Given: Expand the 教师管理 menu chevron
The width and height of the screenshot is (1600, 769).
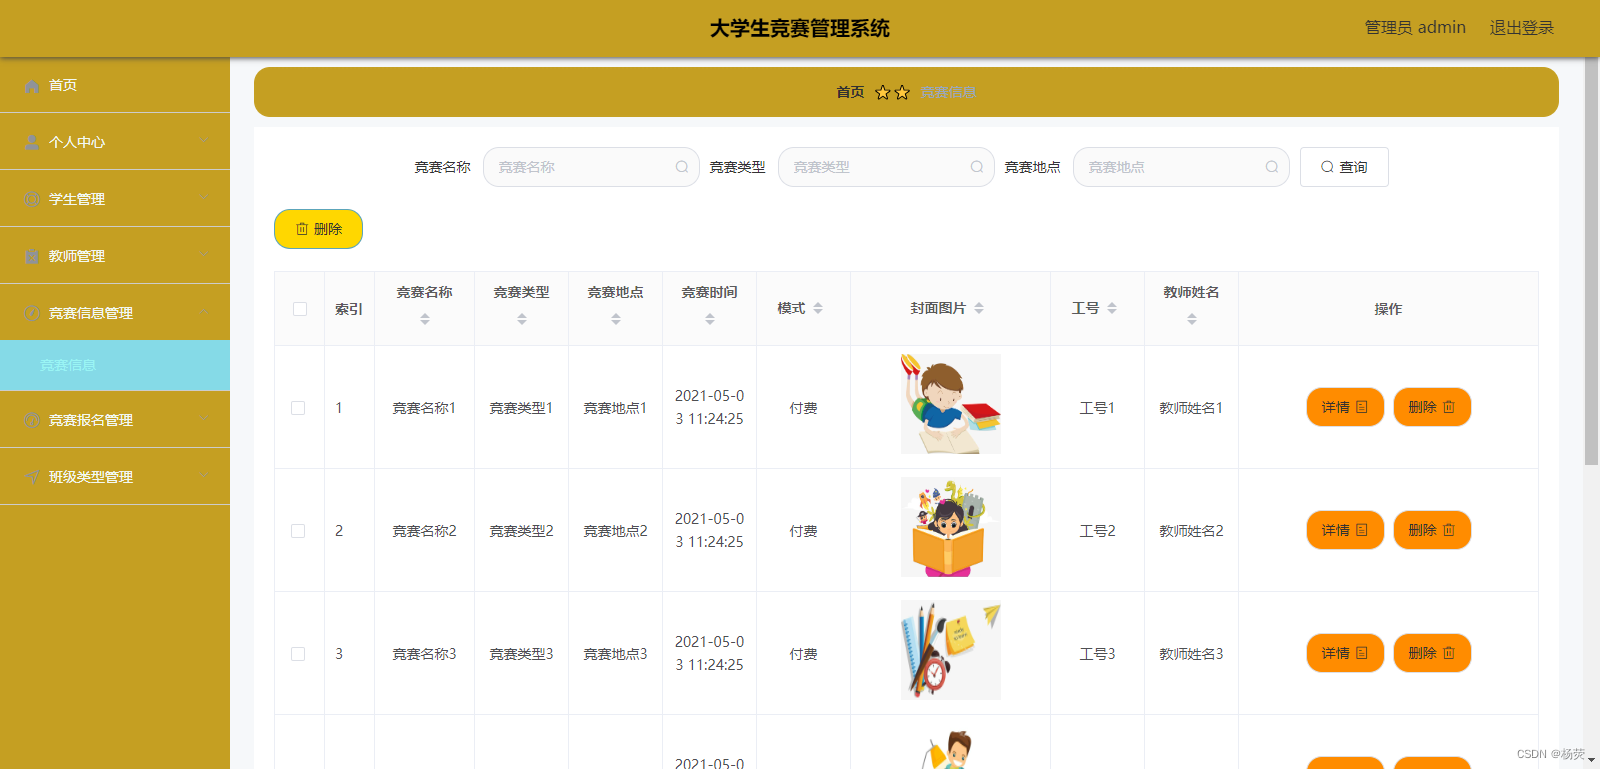Looking at the screenshot, I should 204,255.
